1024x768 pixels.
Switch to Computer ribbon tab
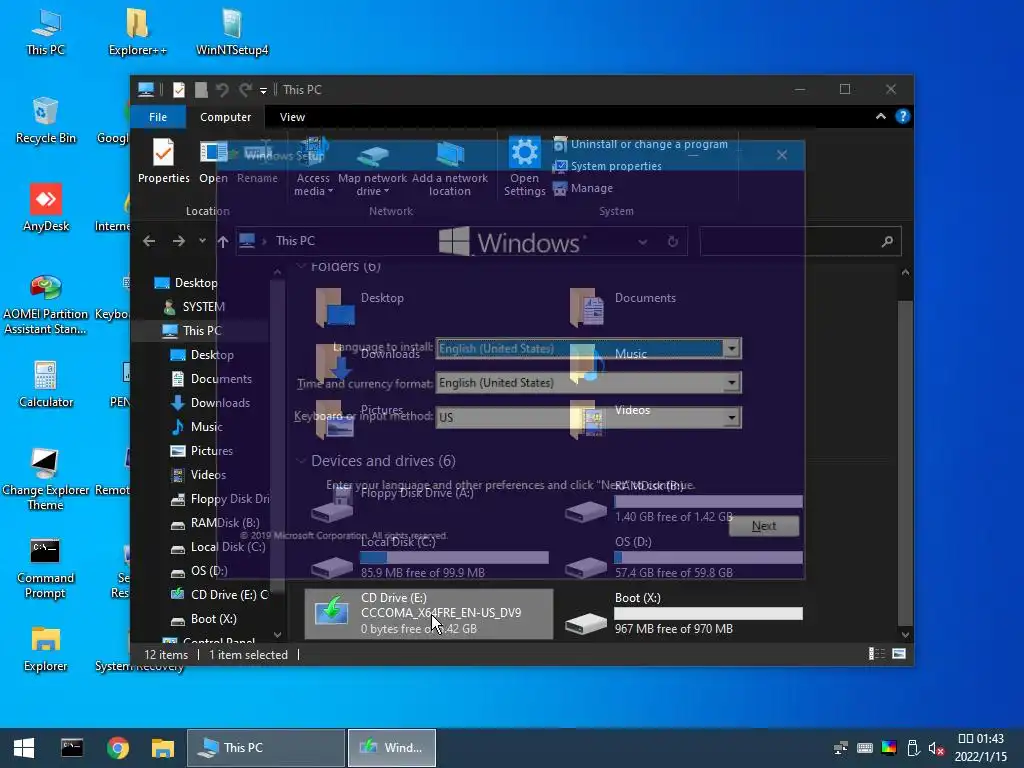click(x=225, y=117)
